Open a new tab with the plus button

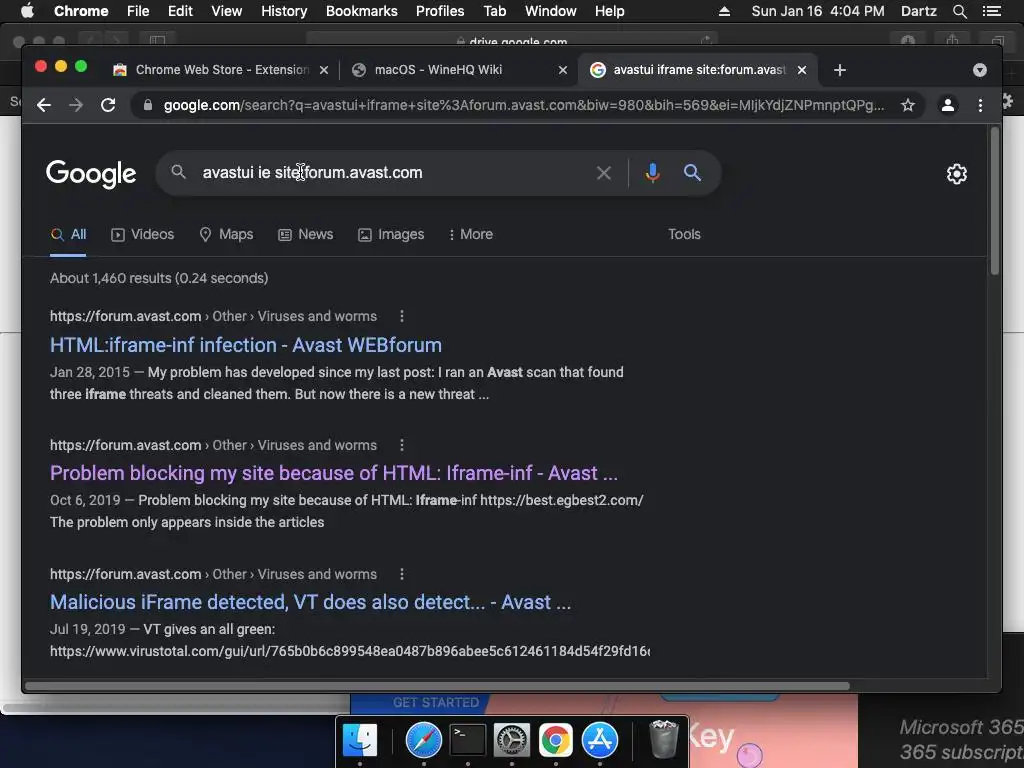pyautogui.click(x=840, y=70)
